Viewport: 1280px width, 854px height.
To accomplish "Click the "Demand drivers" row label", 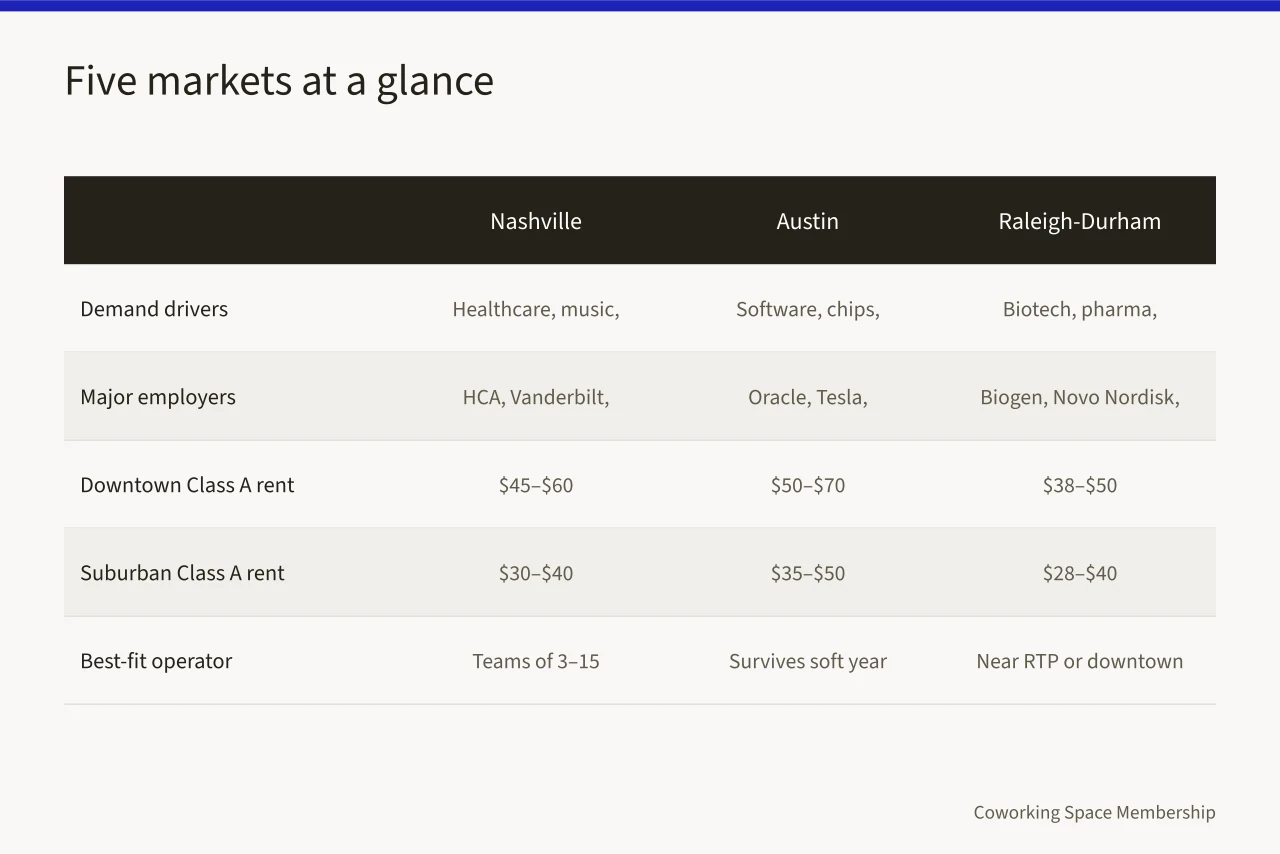I will [154, 309].
